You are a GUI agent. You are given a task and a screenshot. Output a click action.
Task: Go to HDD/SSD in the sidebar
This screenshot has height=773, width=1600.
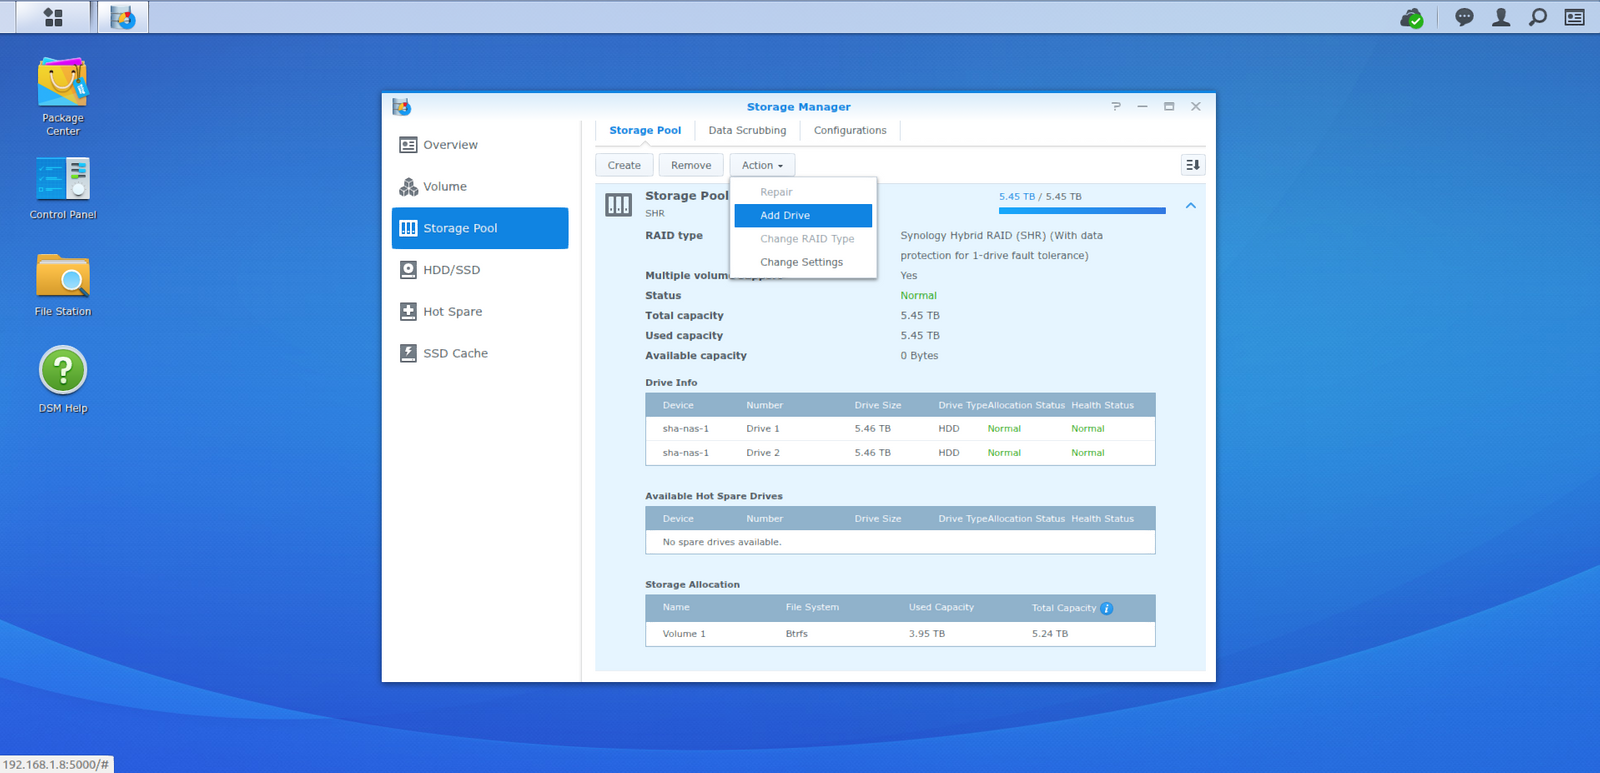coord(480,270)
